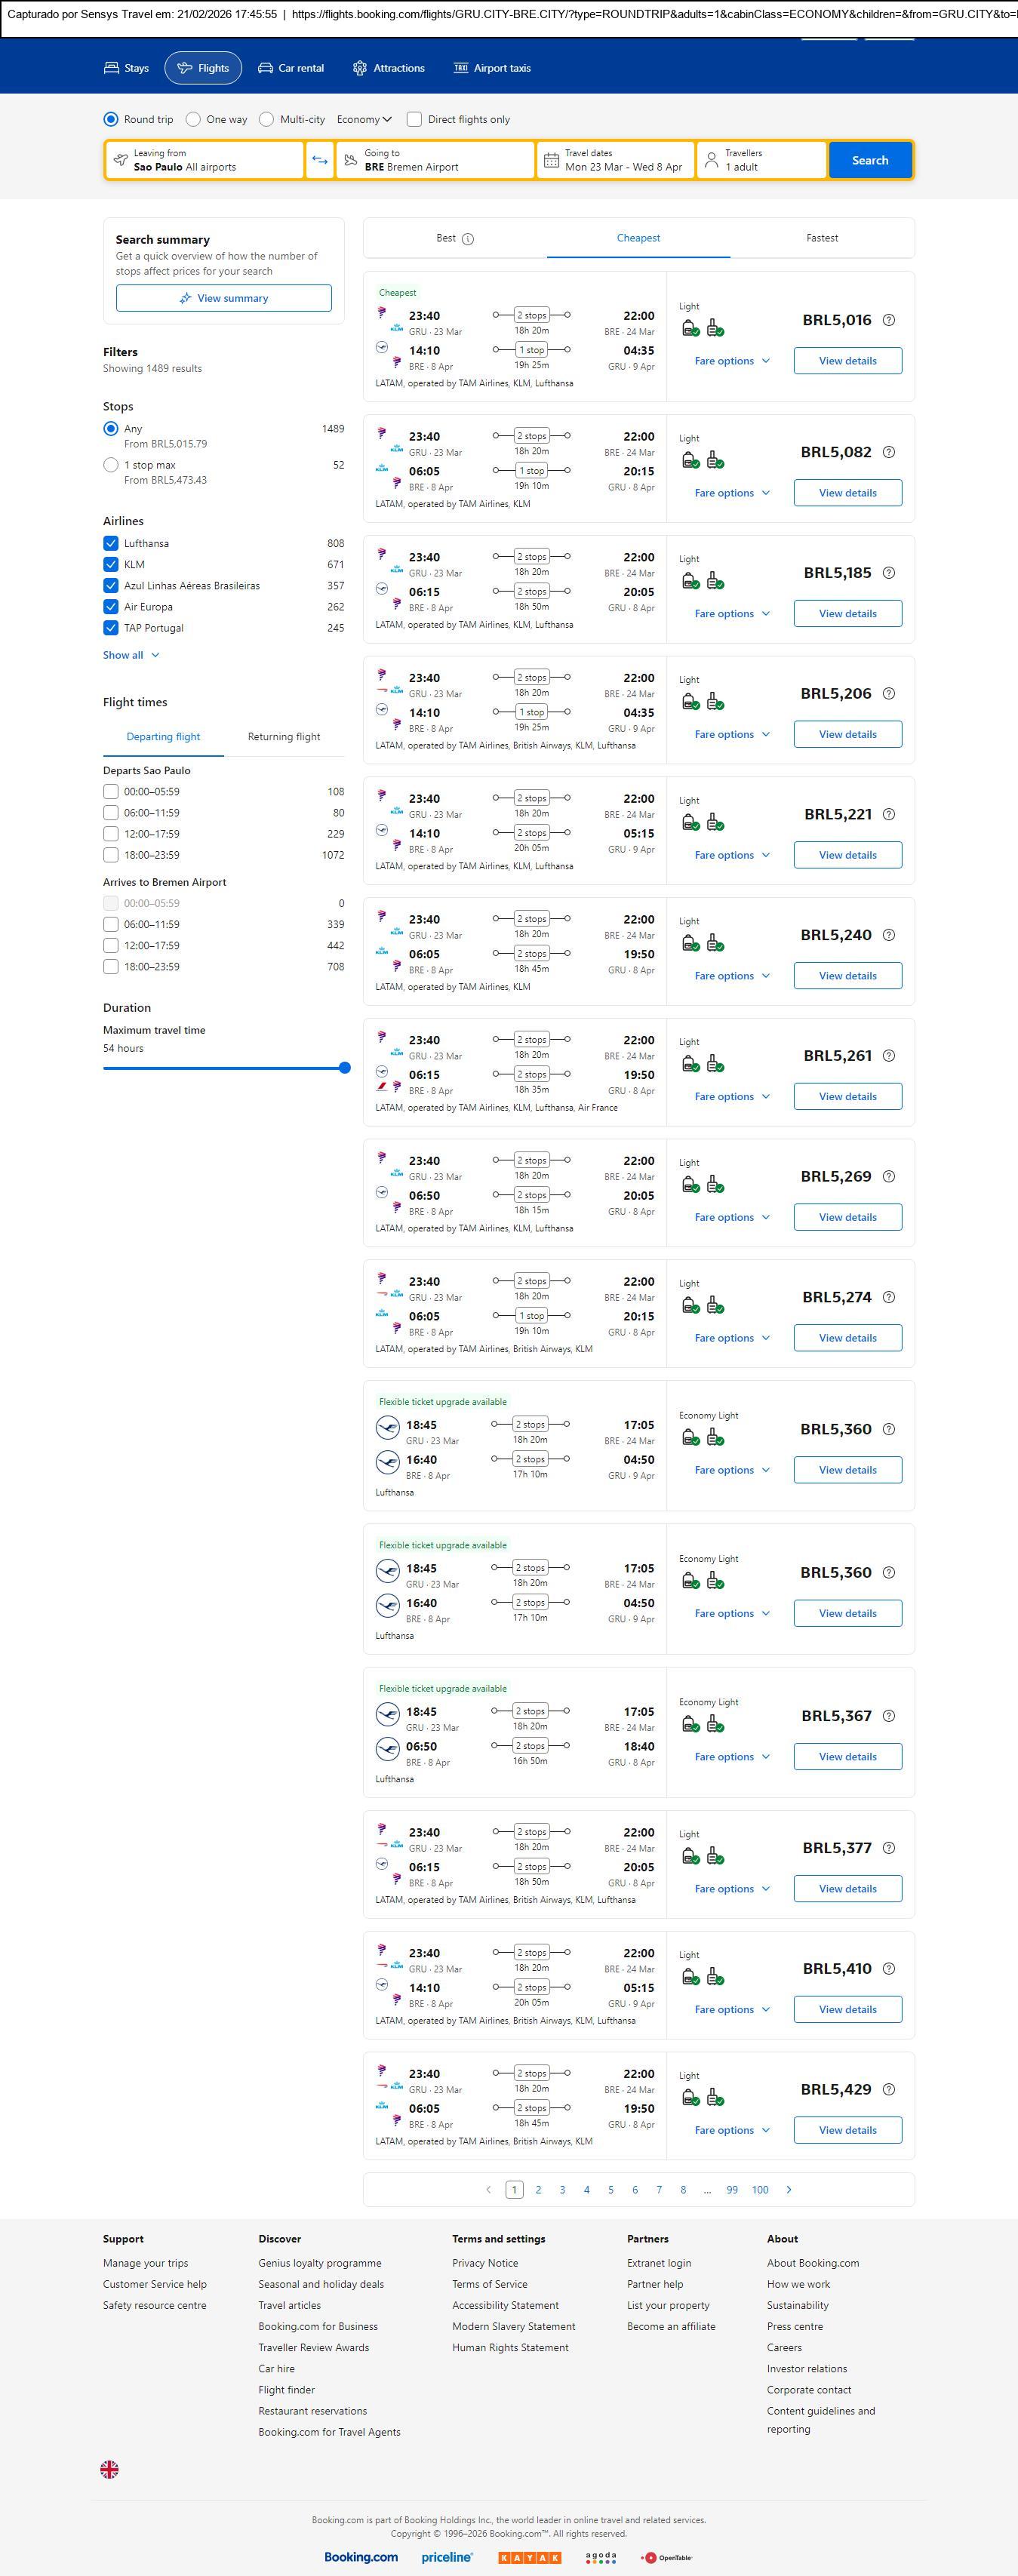Click View details for the BRL5,360 Lufthansa flight
1018x2576 pixels.
(847, 1470)
